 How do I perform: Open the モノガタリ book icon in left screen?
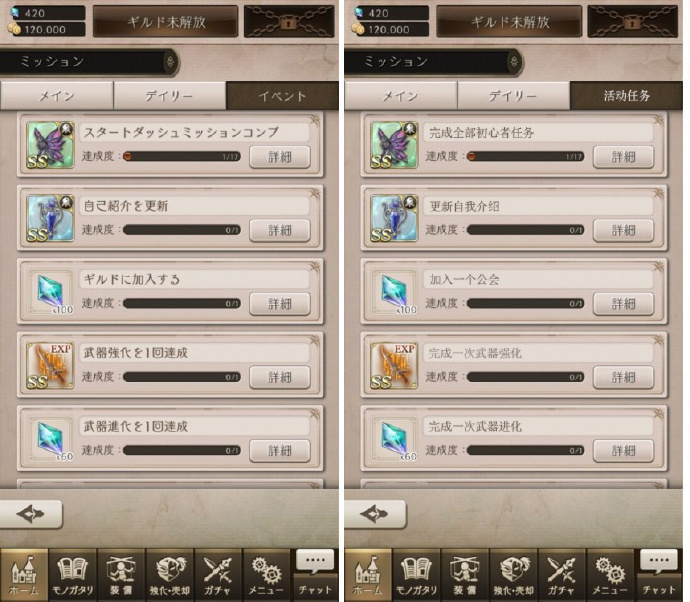(x=73, y=574)
